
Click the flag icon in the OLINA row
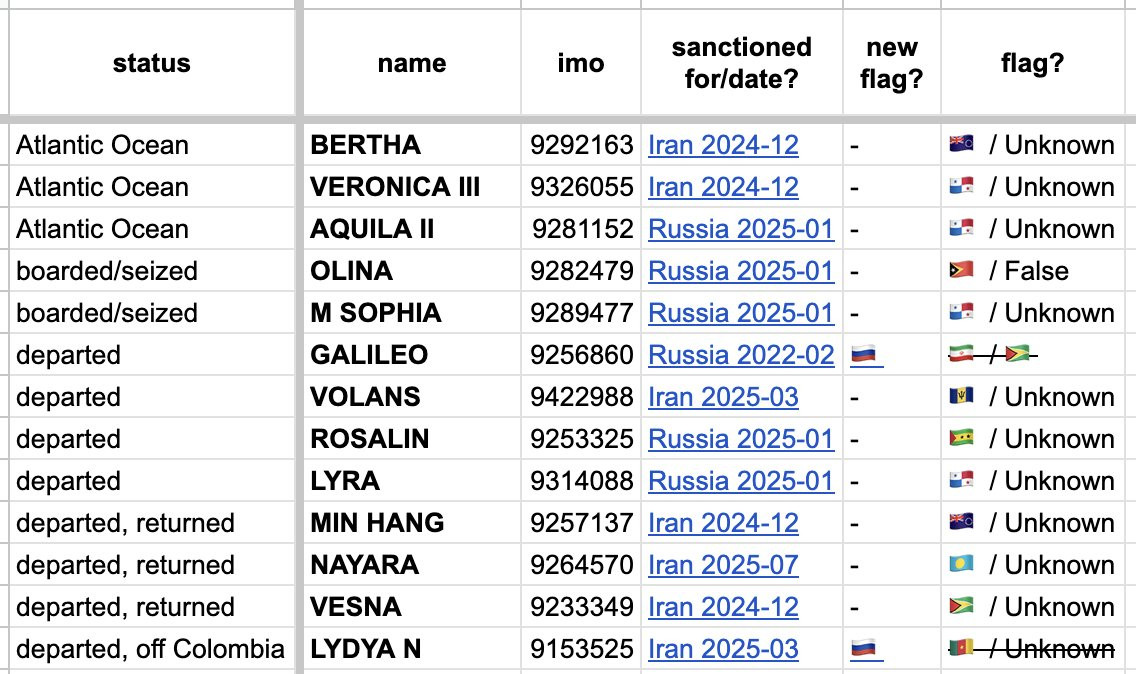pyautogui.click(x=961, y=271)
